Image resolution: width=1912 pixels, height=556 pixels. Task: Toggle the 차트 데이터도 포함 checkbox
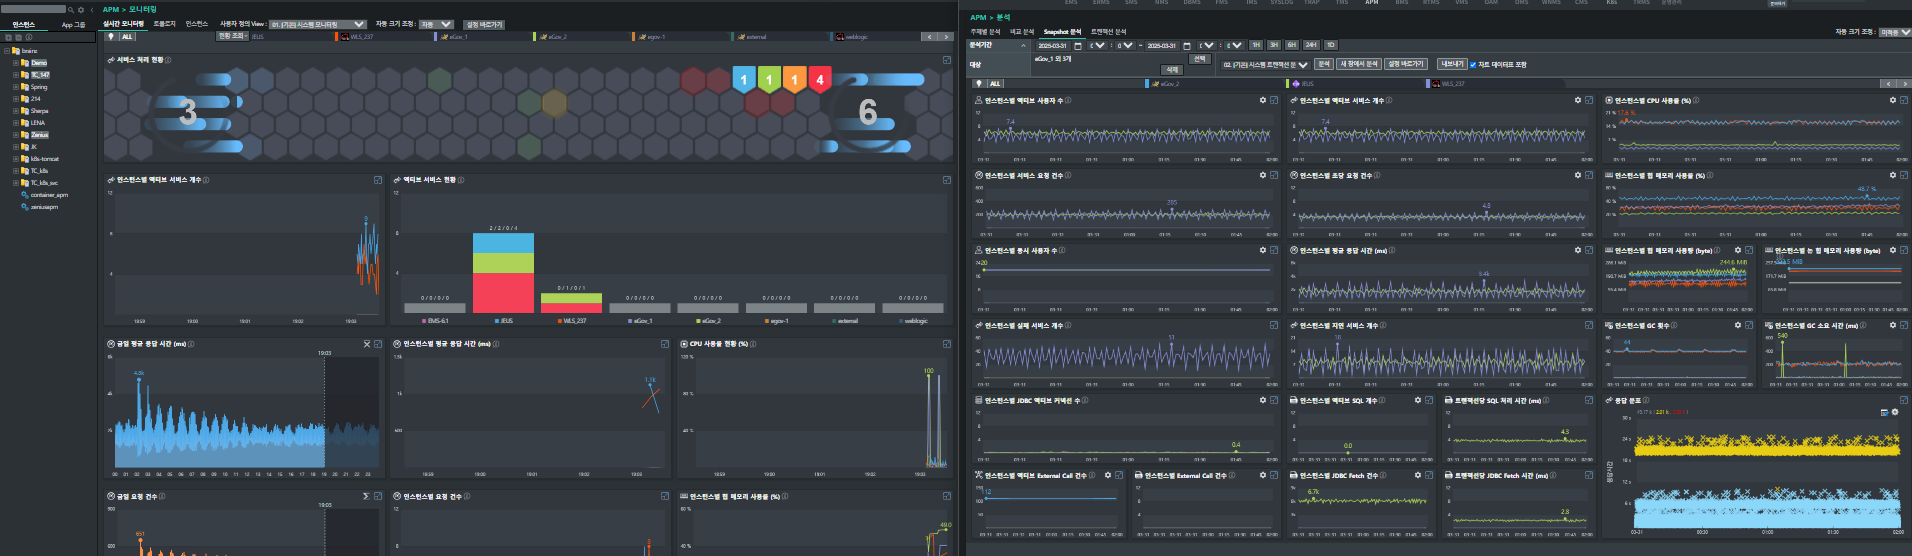click(1473, 64)
